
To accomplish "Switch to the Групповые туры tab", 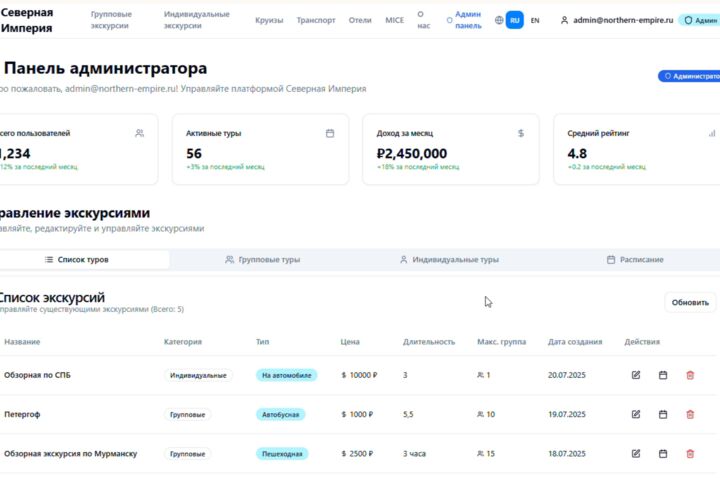I will pos(263,260).
